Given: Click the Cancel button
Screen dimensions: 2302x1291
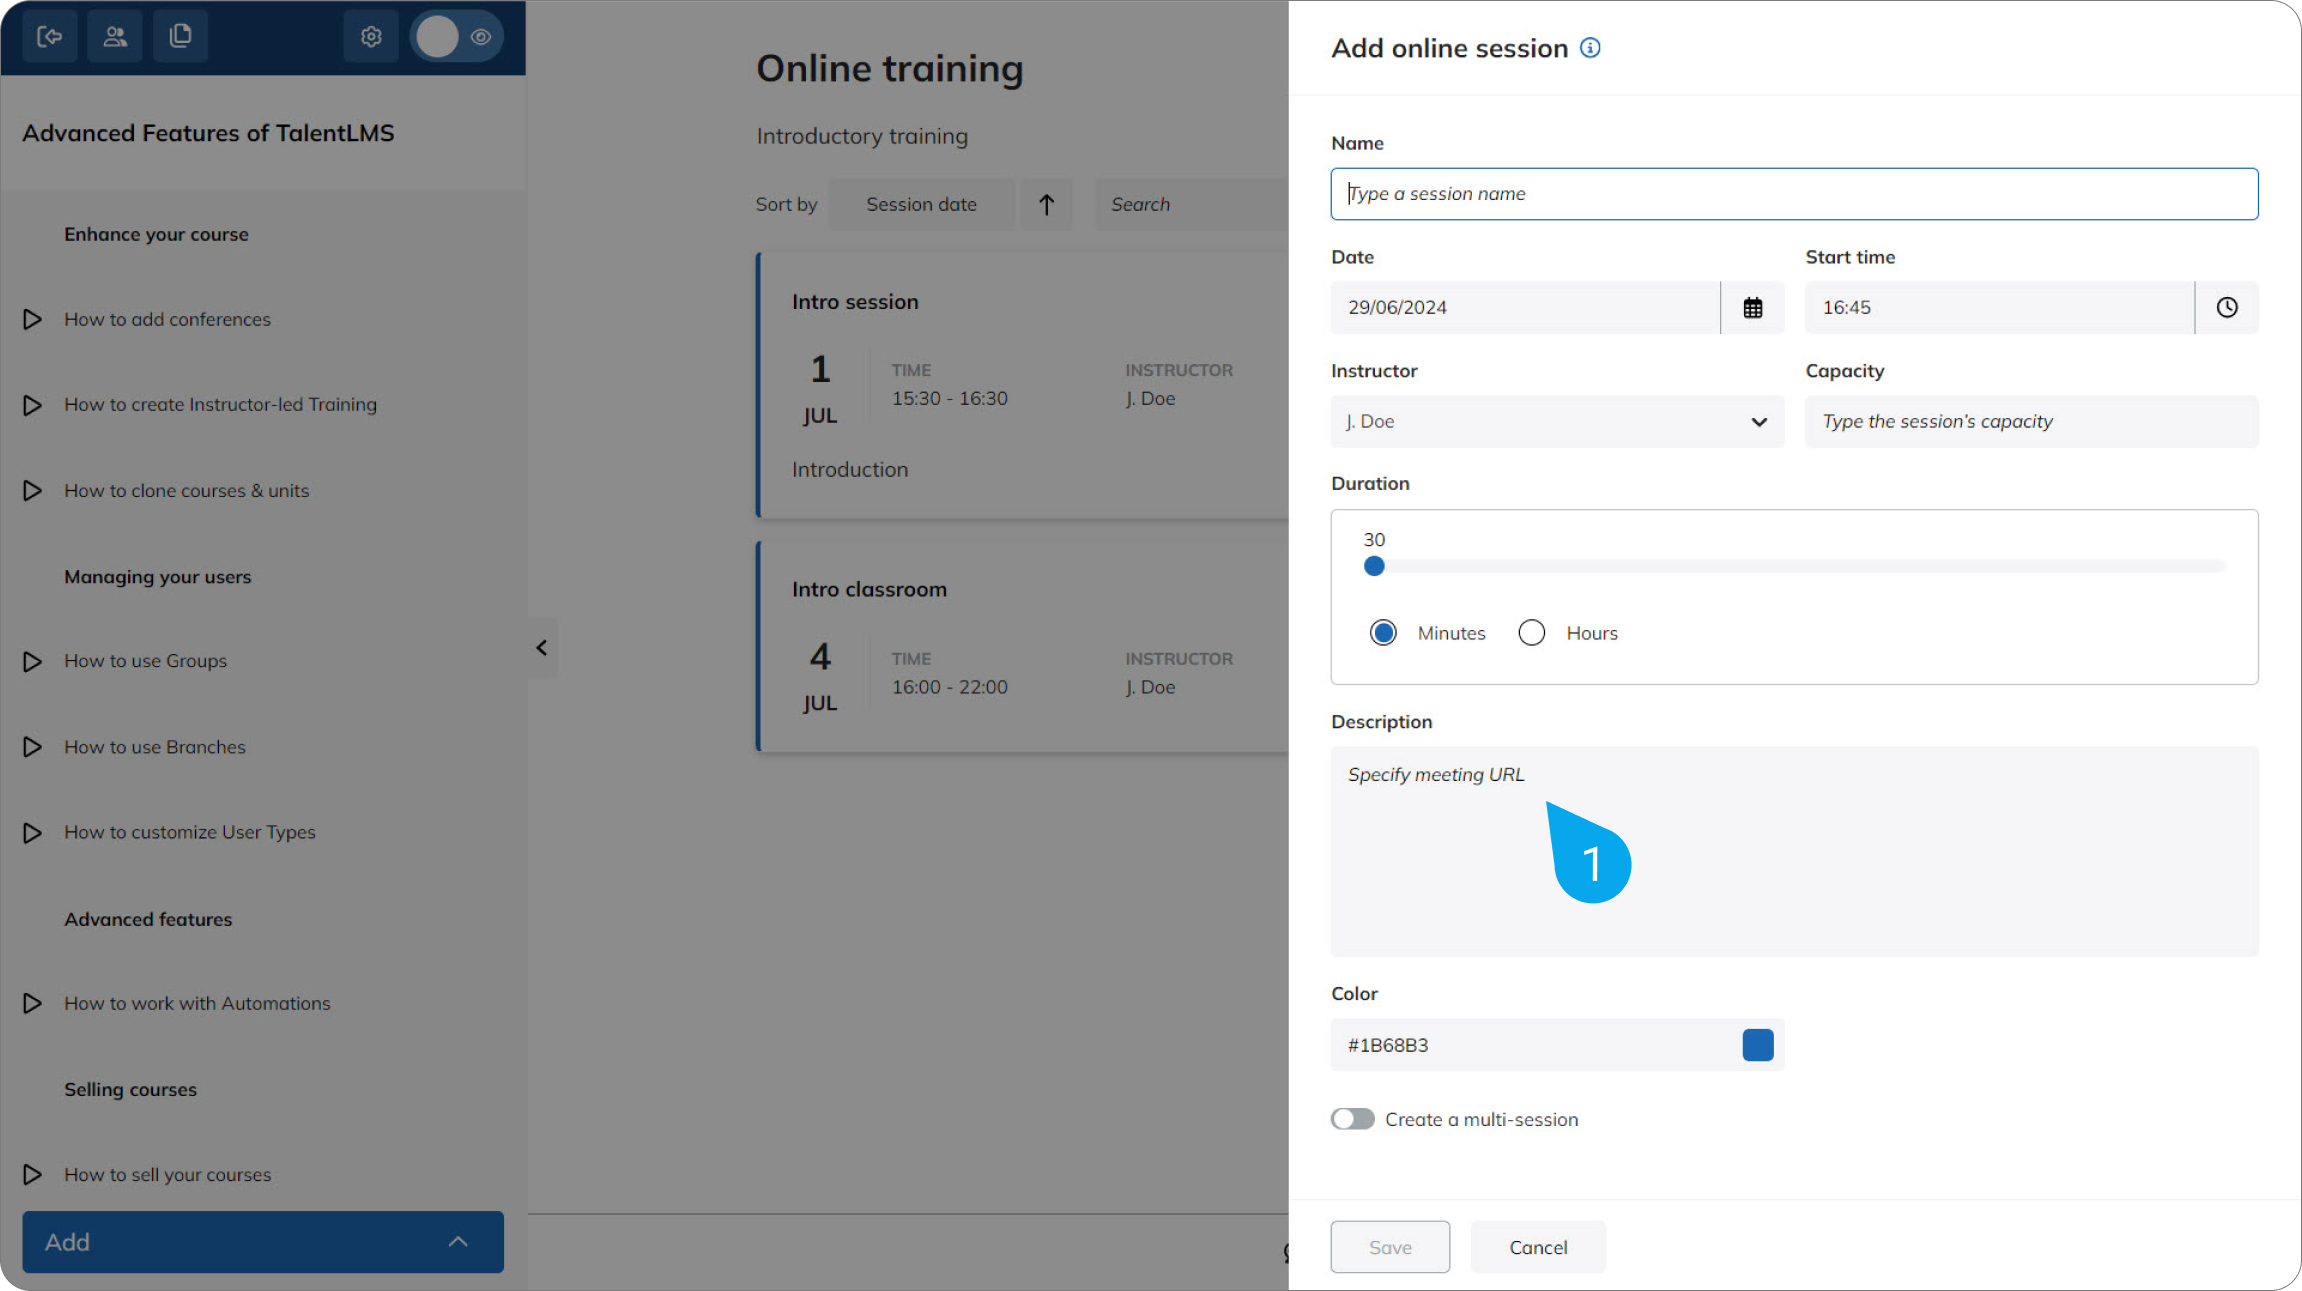Looking at the screenshot, I should tap(1537, 1247).
